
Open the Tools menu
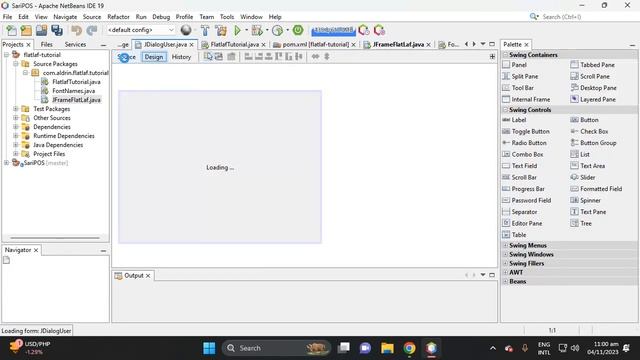click(227, 17)
